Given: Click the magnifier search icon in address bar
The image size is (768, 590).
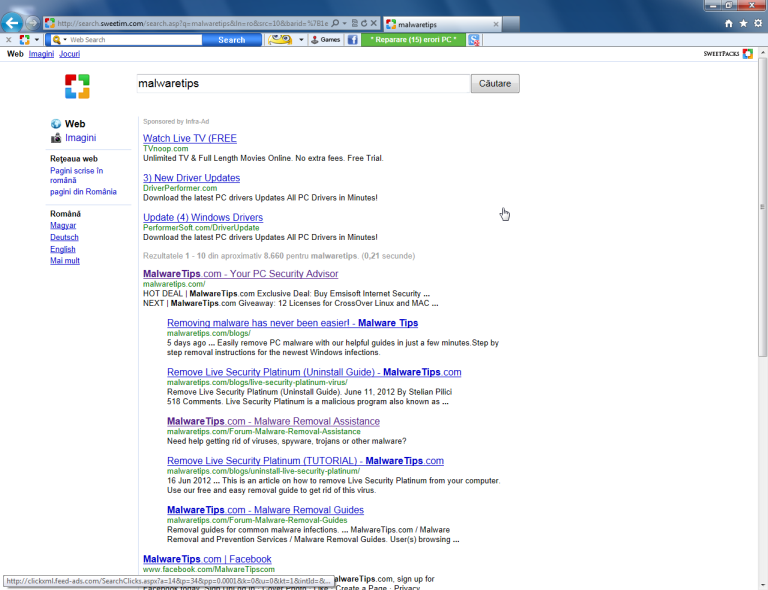Looking at the screenshot, I should pos(335,23).
